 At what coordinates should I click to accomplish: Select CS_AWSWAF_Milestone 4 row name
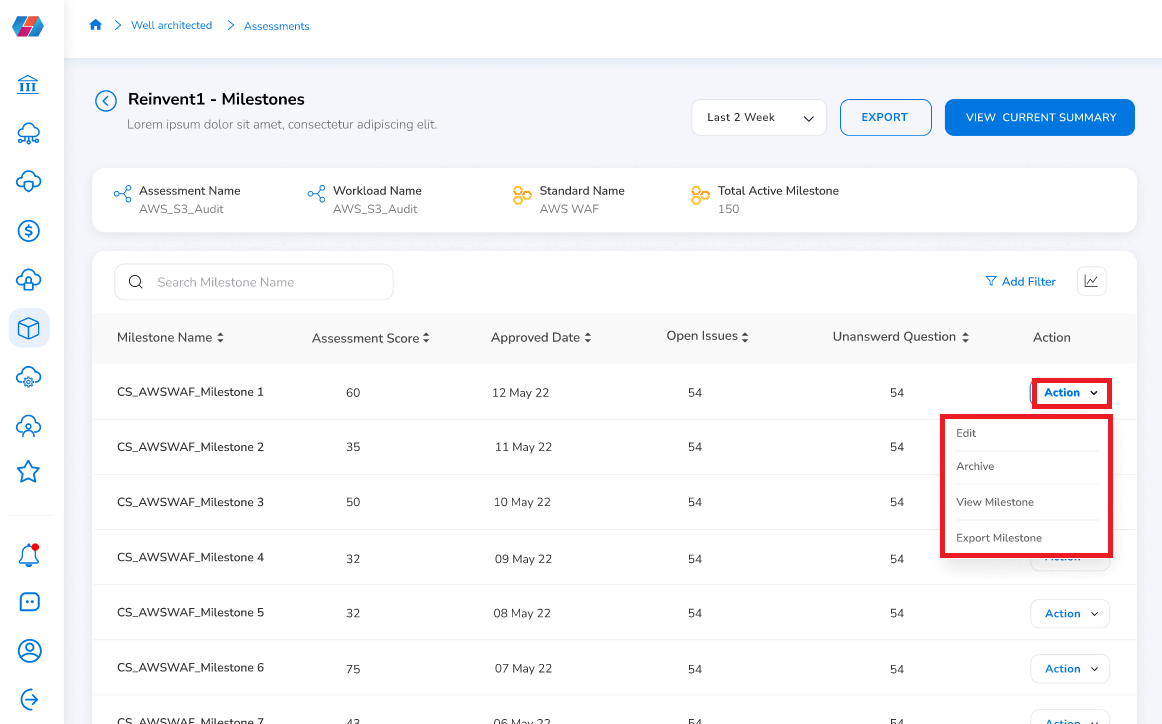[x=190, y=557]
